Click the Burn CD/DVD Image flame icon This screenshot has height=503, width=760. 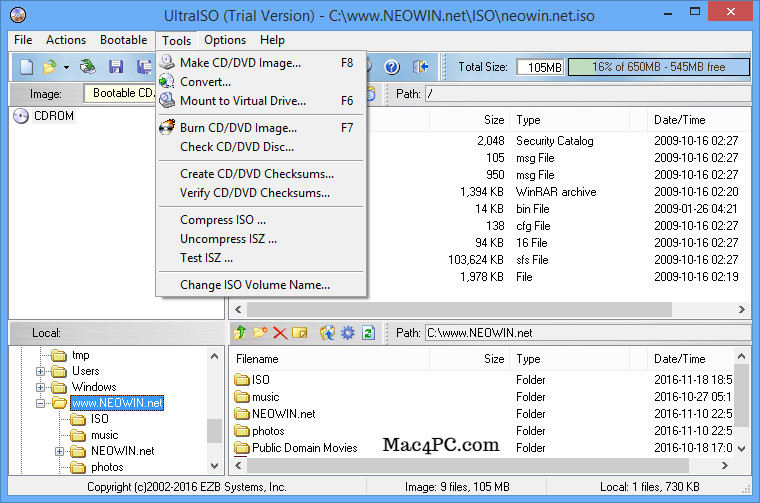167,127
